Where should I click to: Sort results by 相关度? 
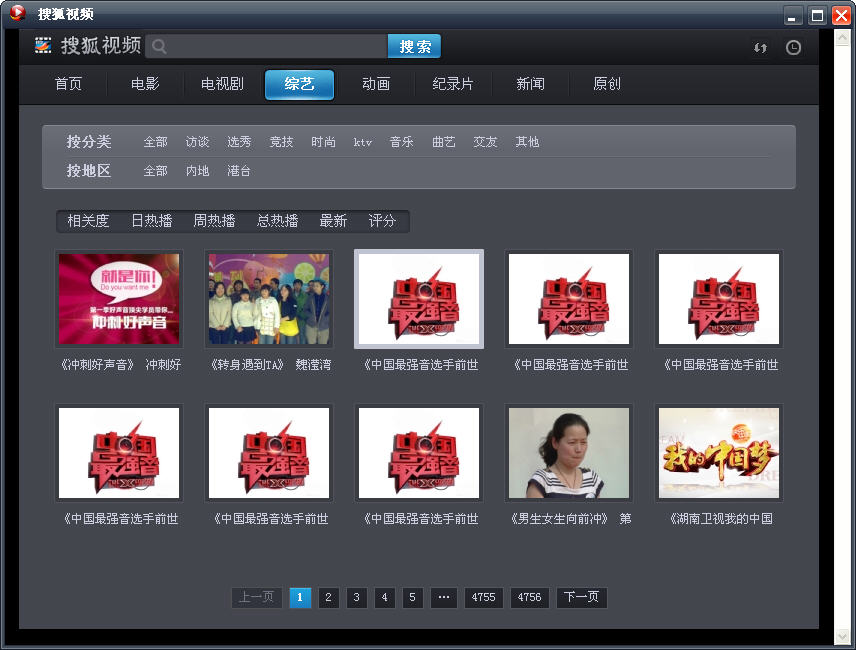[x=88, y=221]
